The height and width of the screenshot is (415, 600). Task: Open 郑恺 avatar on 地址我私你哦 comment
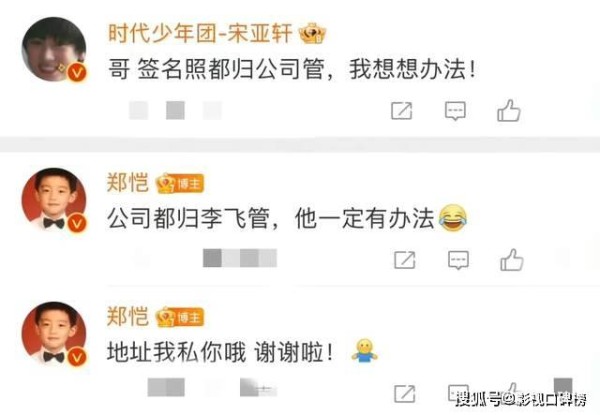coord(54,334)
